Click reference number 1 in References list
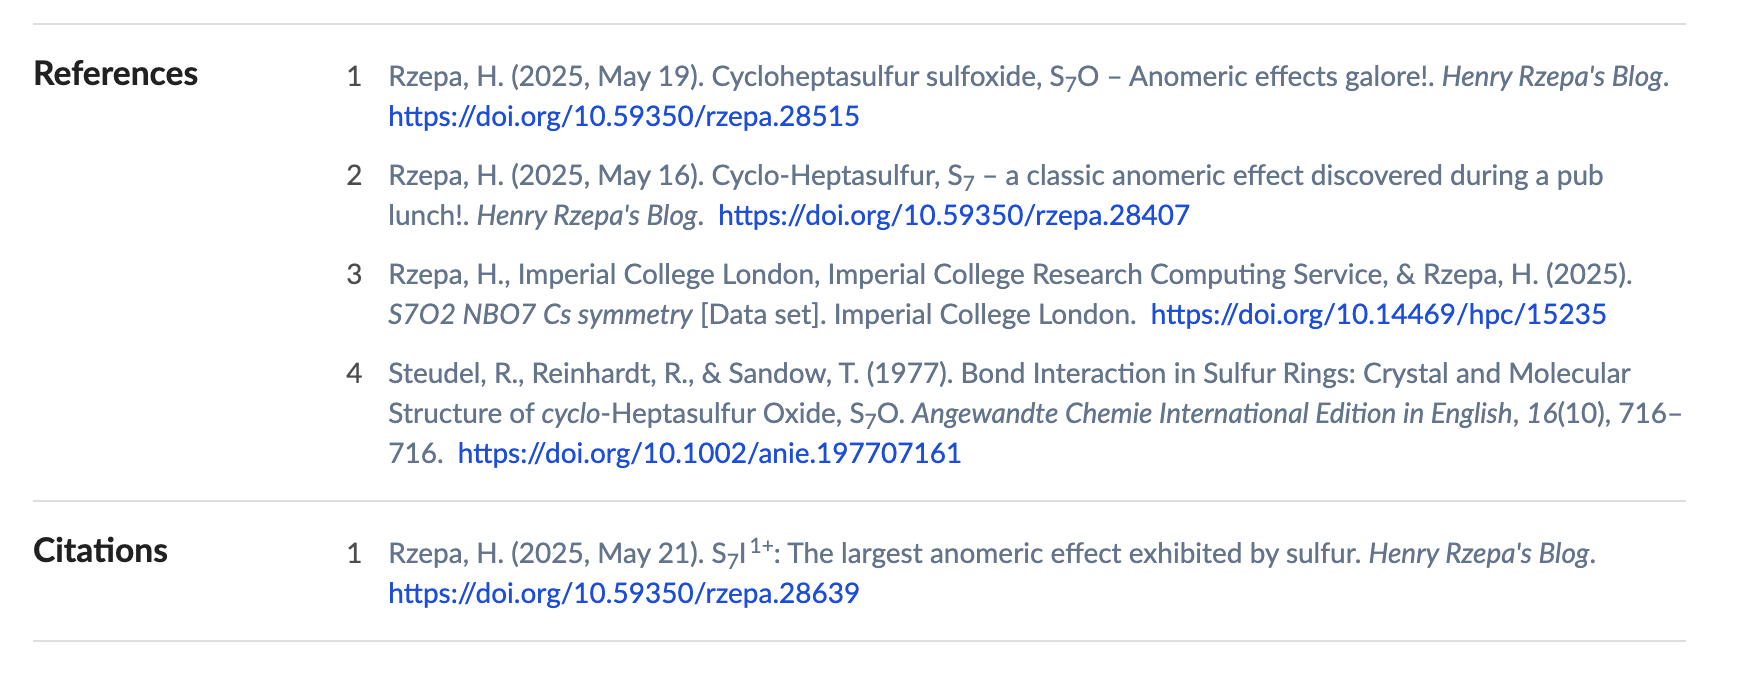The width and height of the screenshot is (1758, 678). 354,77
